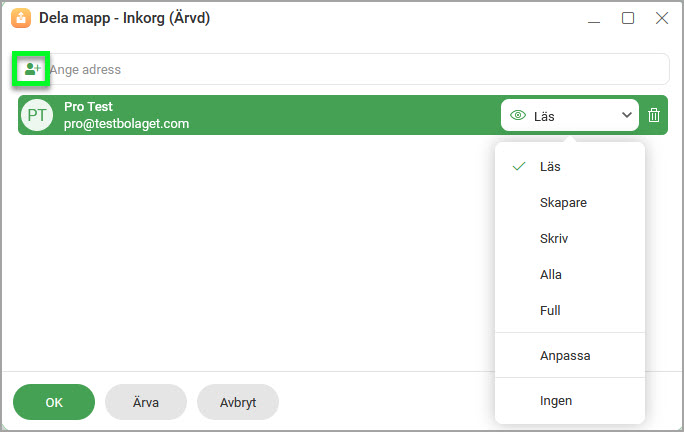Click the orange share folder app icon
The image size is (684, 432).
pos(21,18)
